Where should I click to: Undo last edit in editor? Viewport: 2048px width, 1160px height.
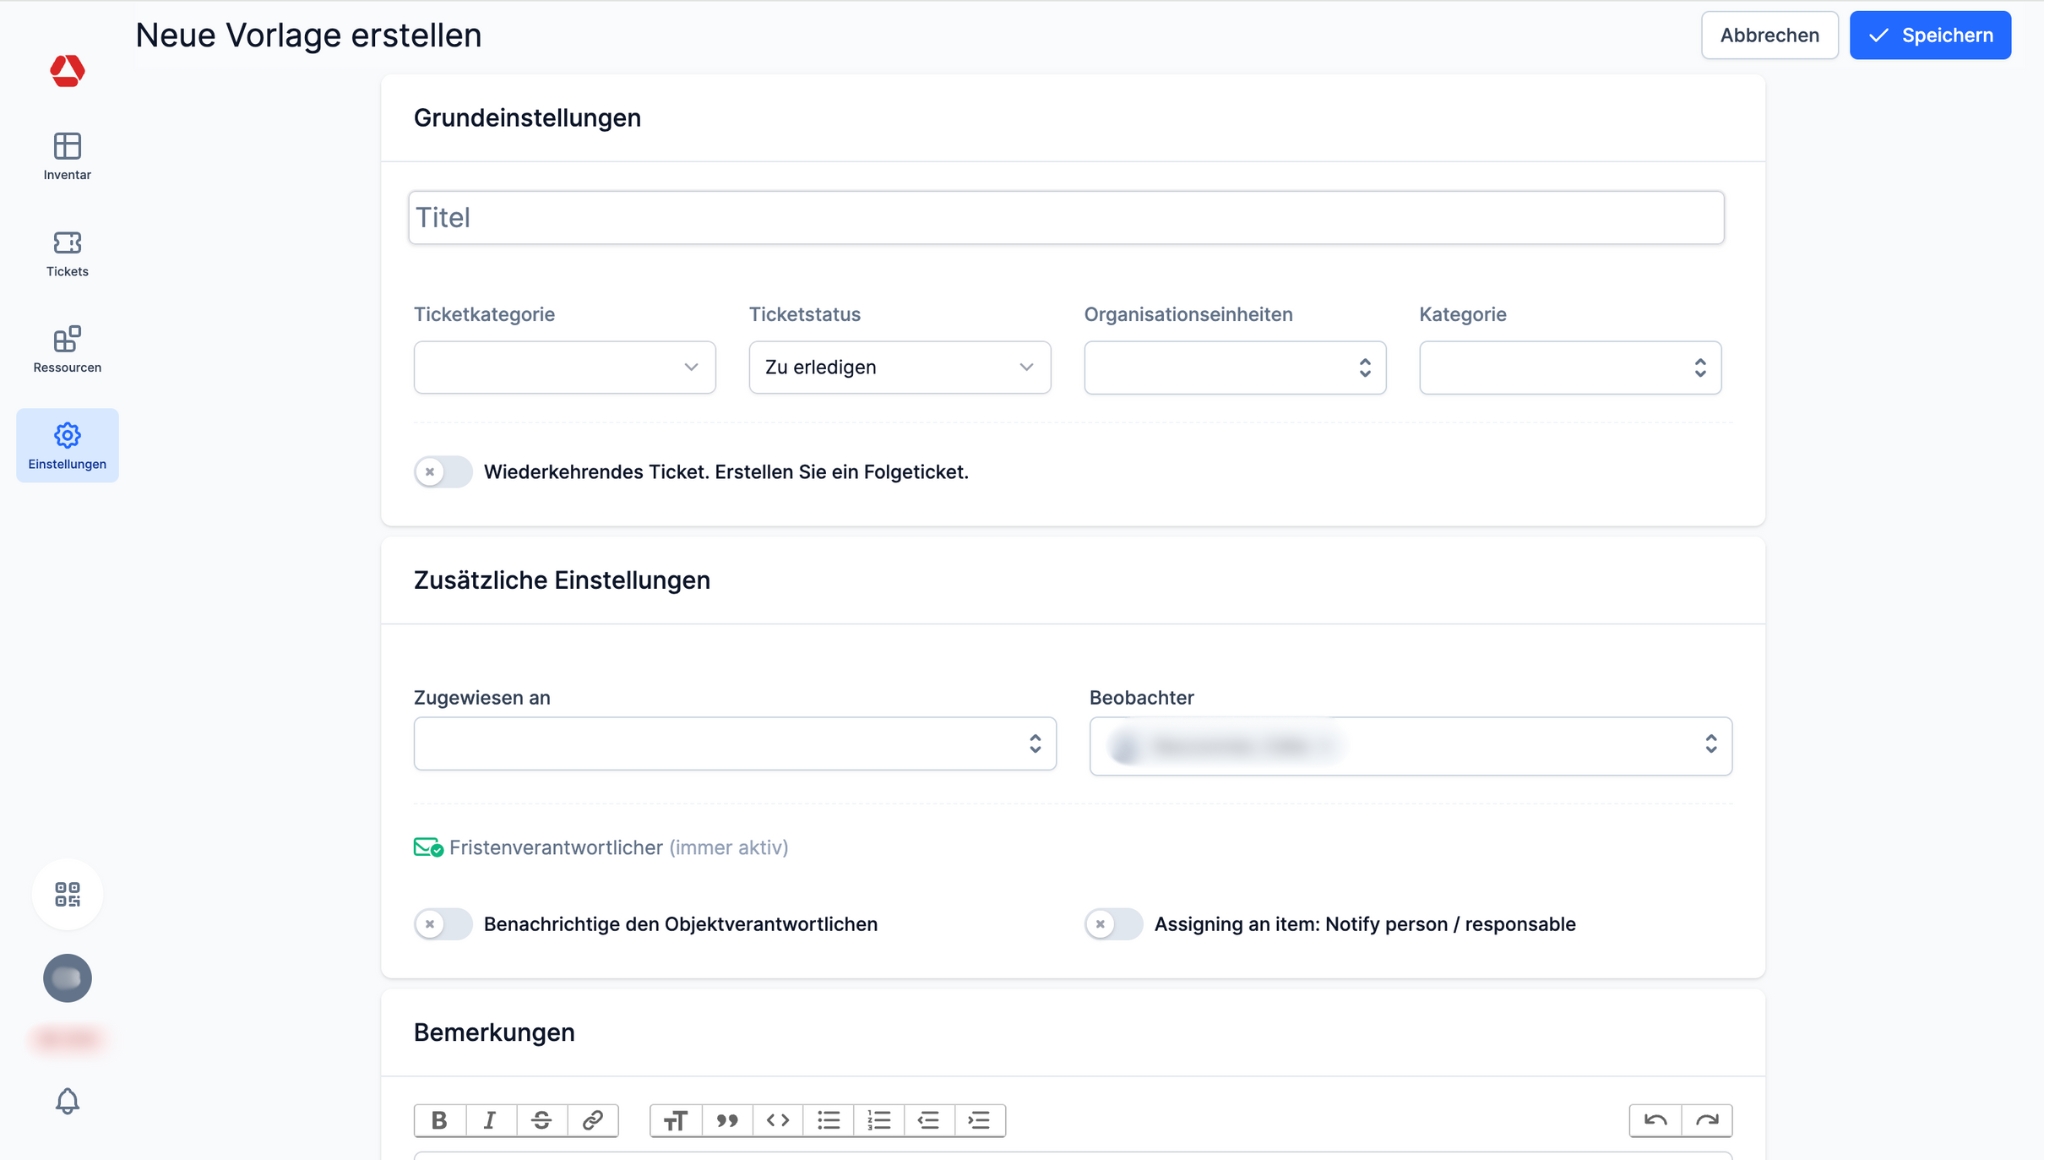1655,1120
